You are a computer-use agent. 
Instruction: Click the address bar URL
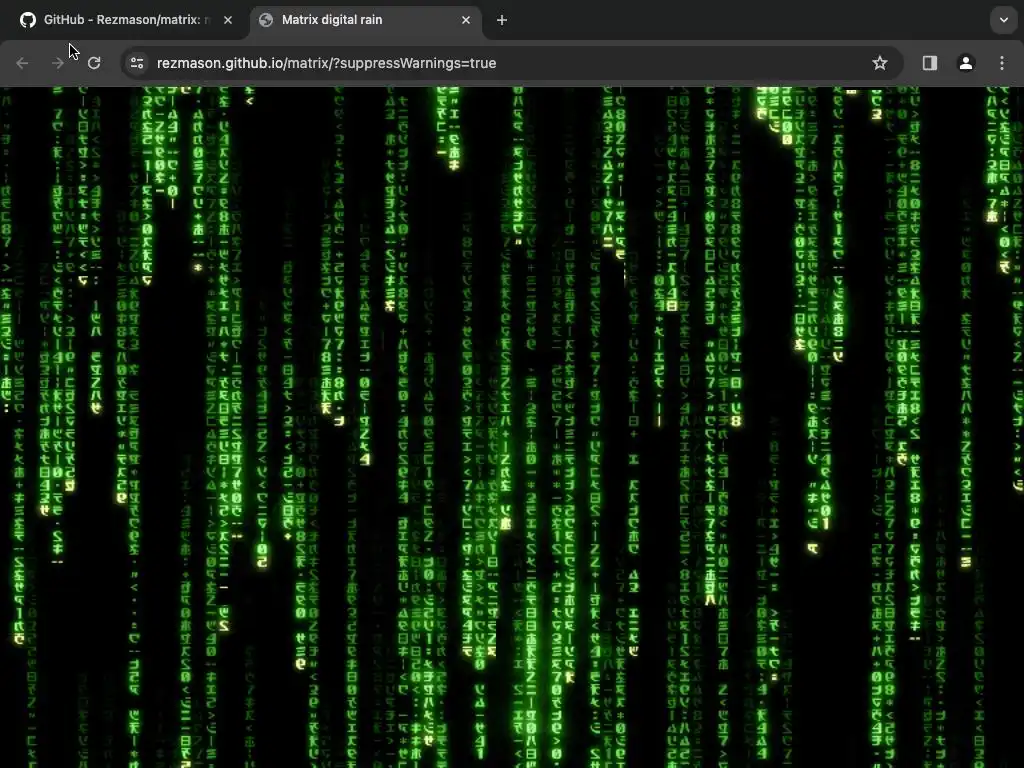(x=327, y=63)
